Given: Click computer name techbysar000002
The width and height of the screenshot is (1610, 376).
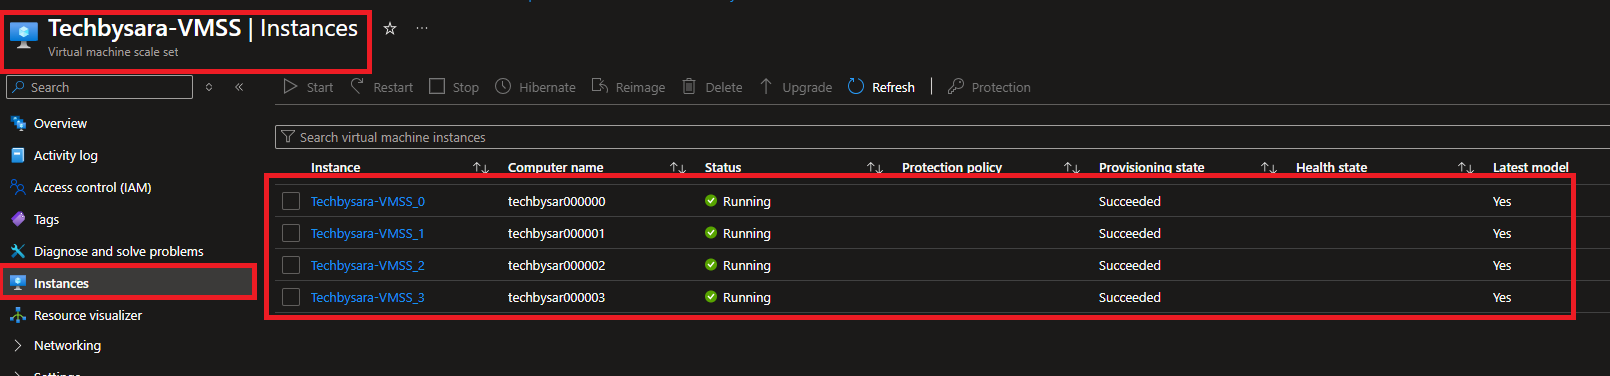Looking at the screenshot, I should pos(556,265).
